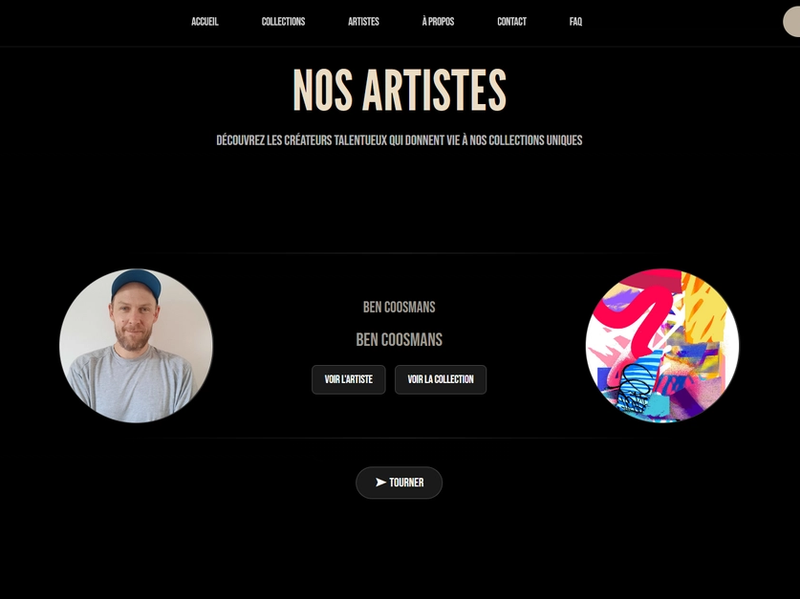The image size is (800, 599).
Task: Navigate to the Contact menu item
Action: 512,21
